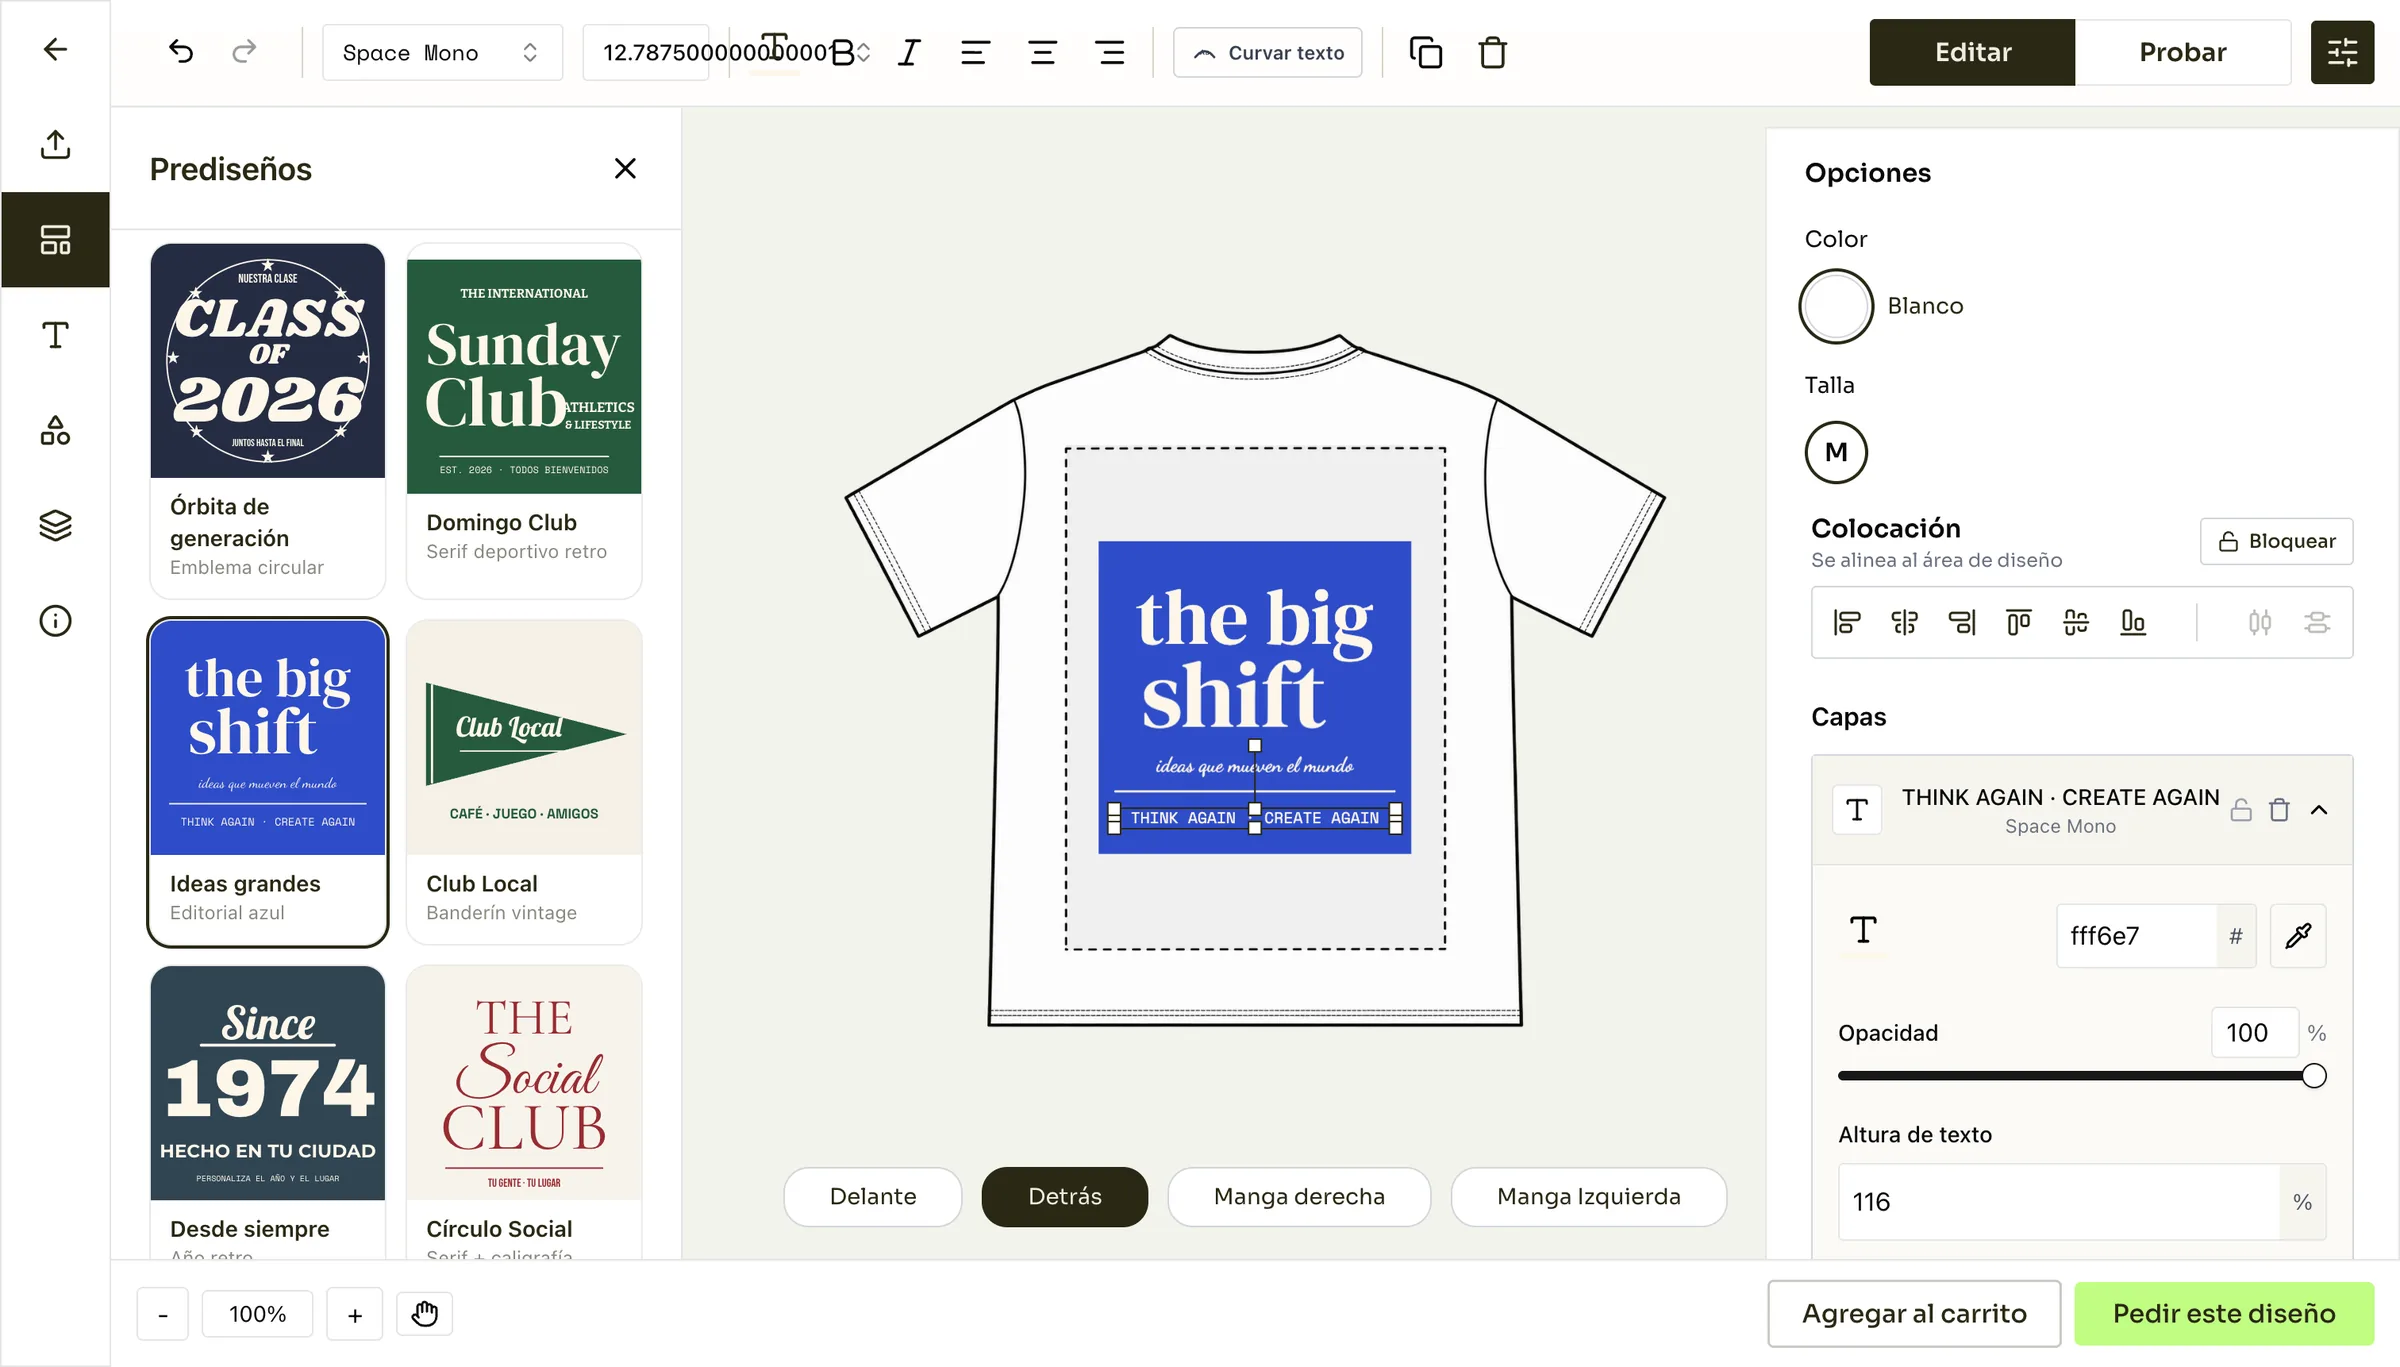
Task: Click the info icon in sidebar
Action: tap(55, 621)
